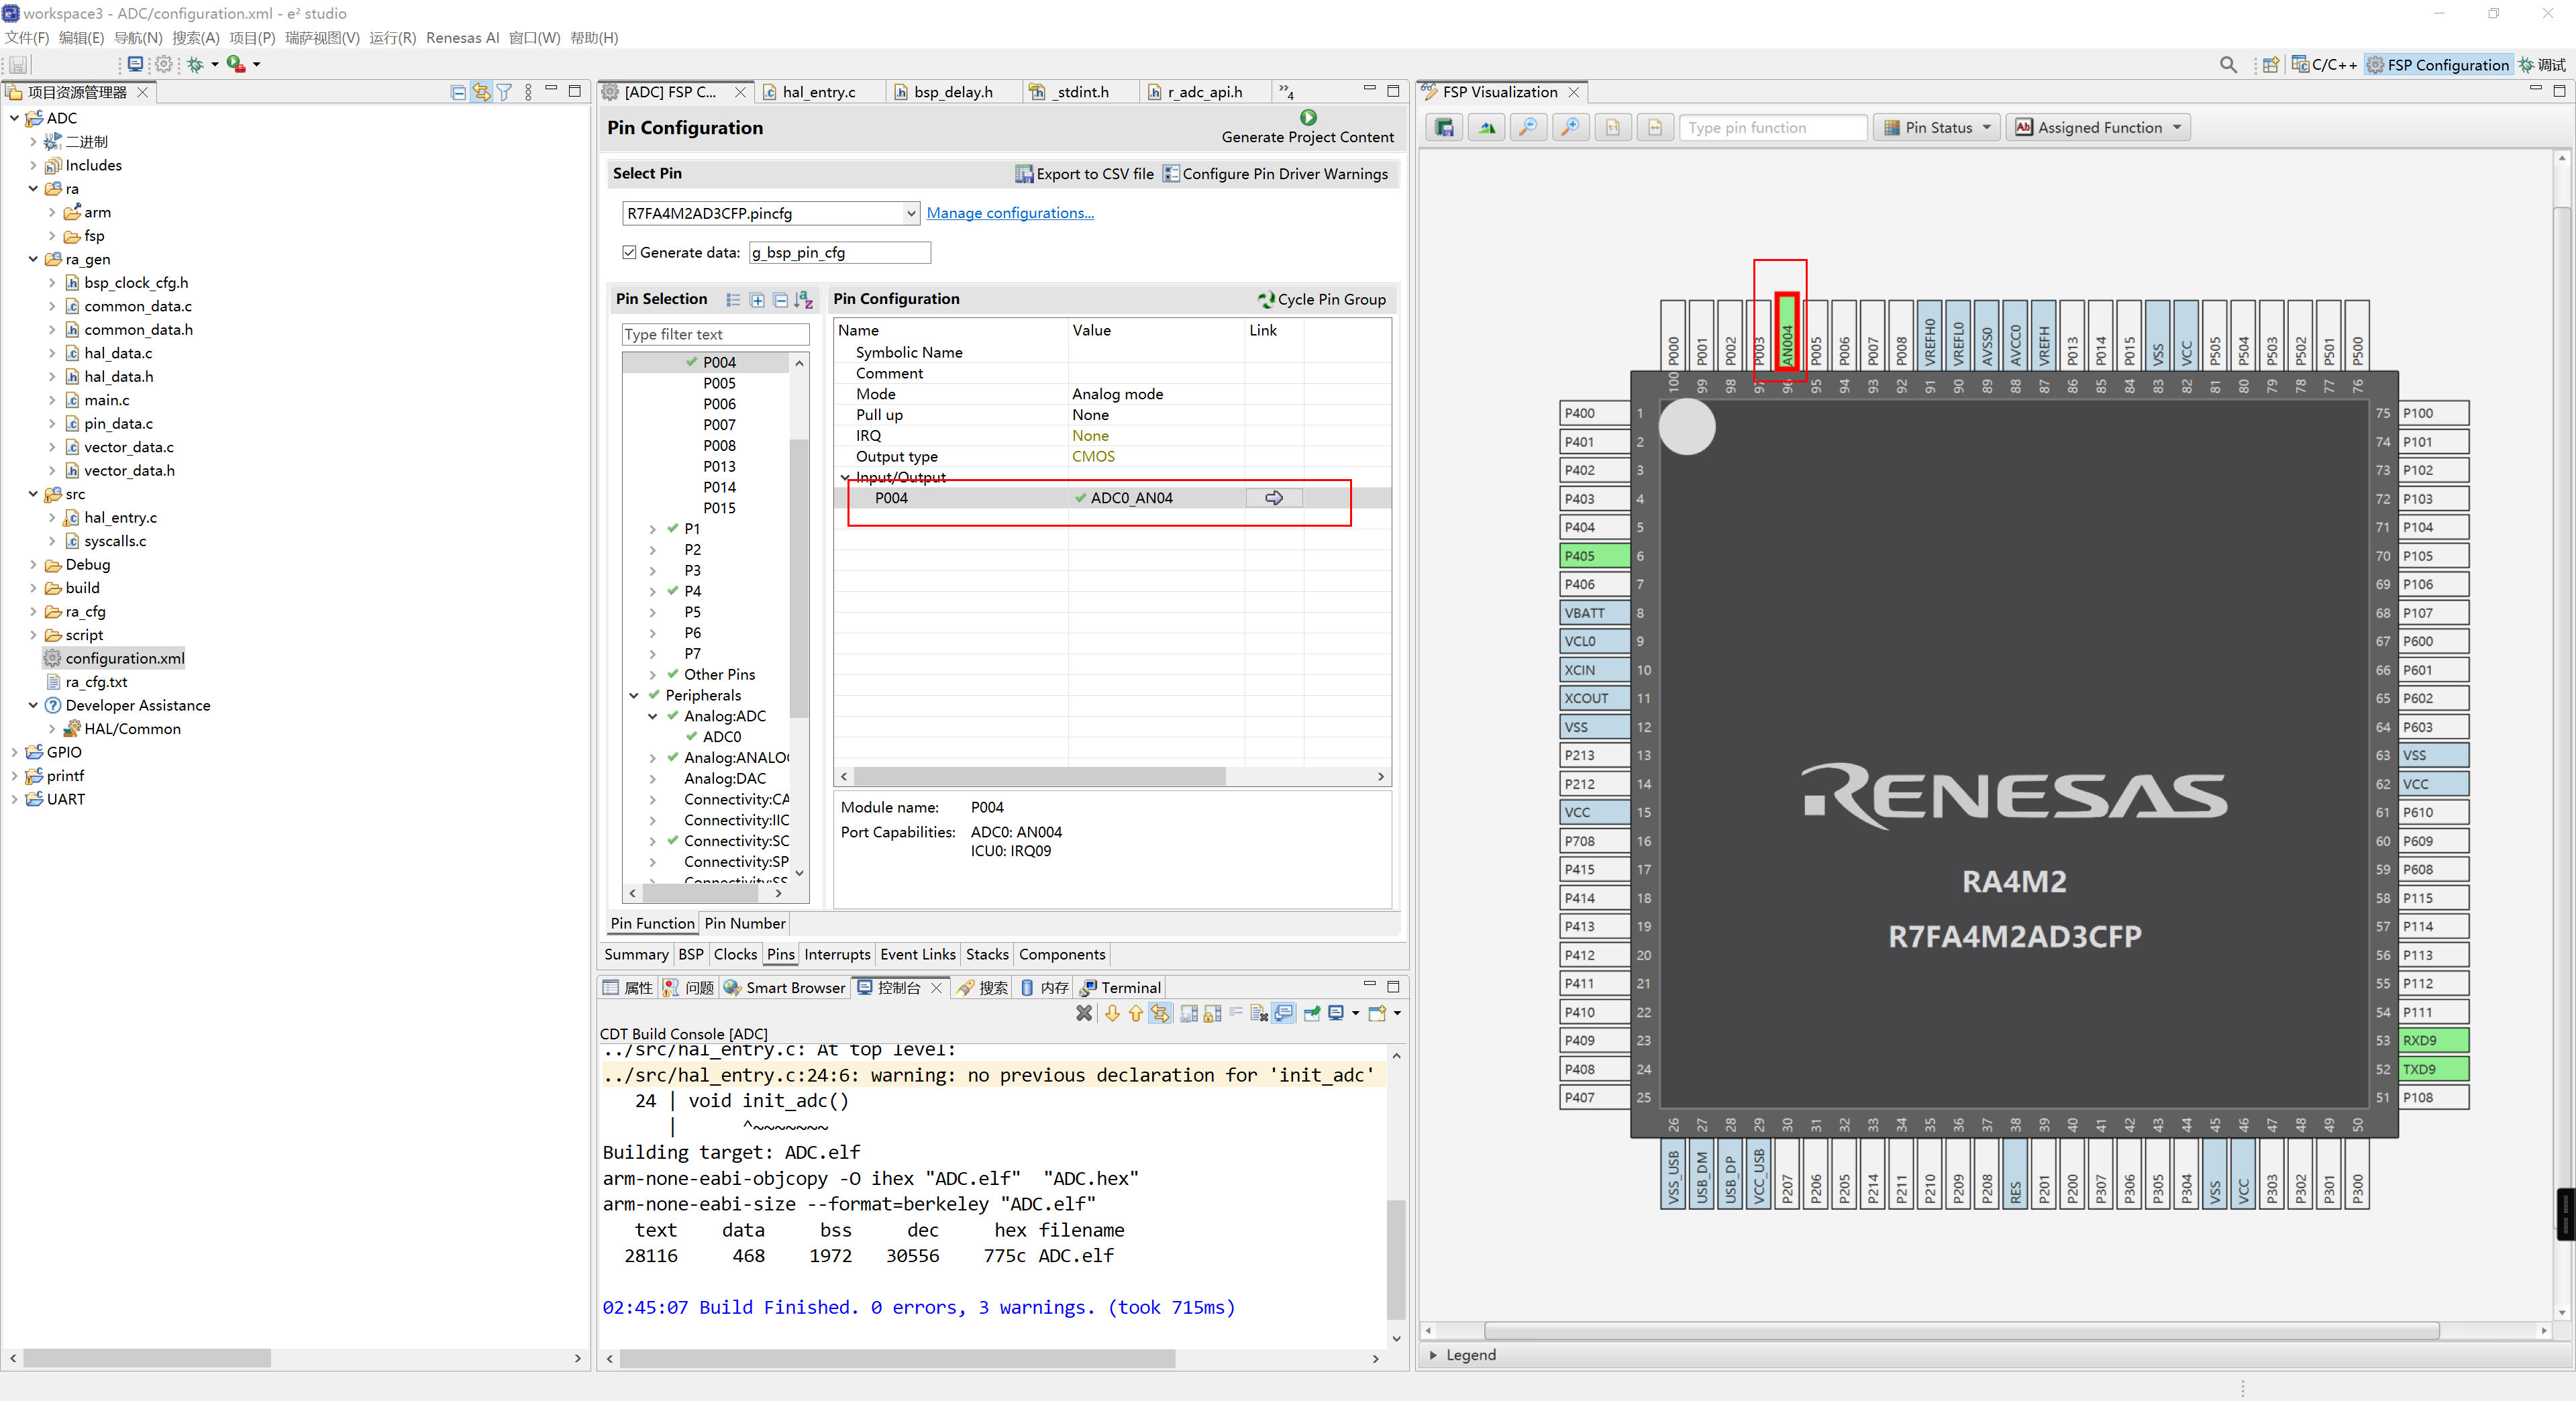Click the green P405 pin on chip
Image resolution: width=2576 pixels, height=1401 pixels.
1595,556
